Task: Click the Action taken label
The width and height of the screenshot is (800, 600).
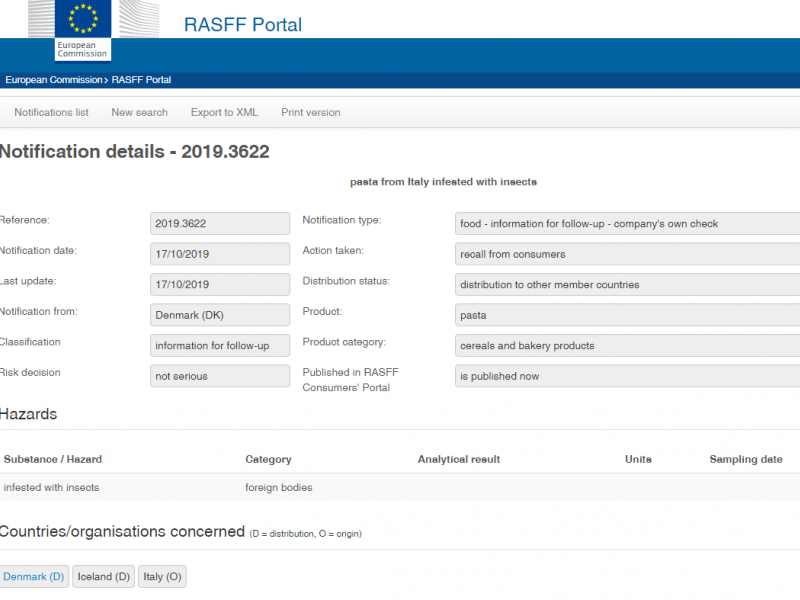Action: click(333, 251)
